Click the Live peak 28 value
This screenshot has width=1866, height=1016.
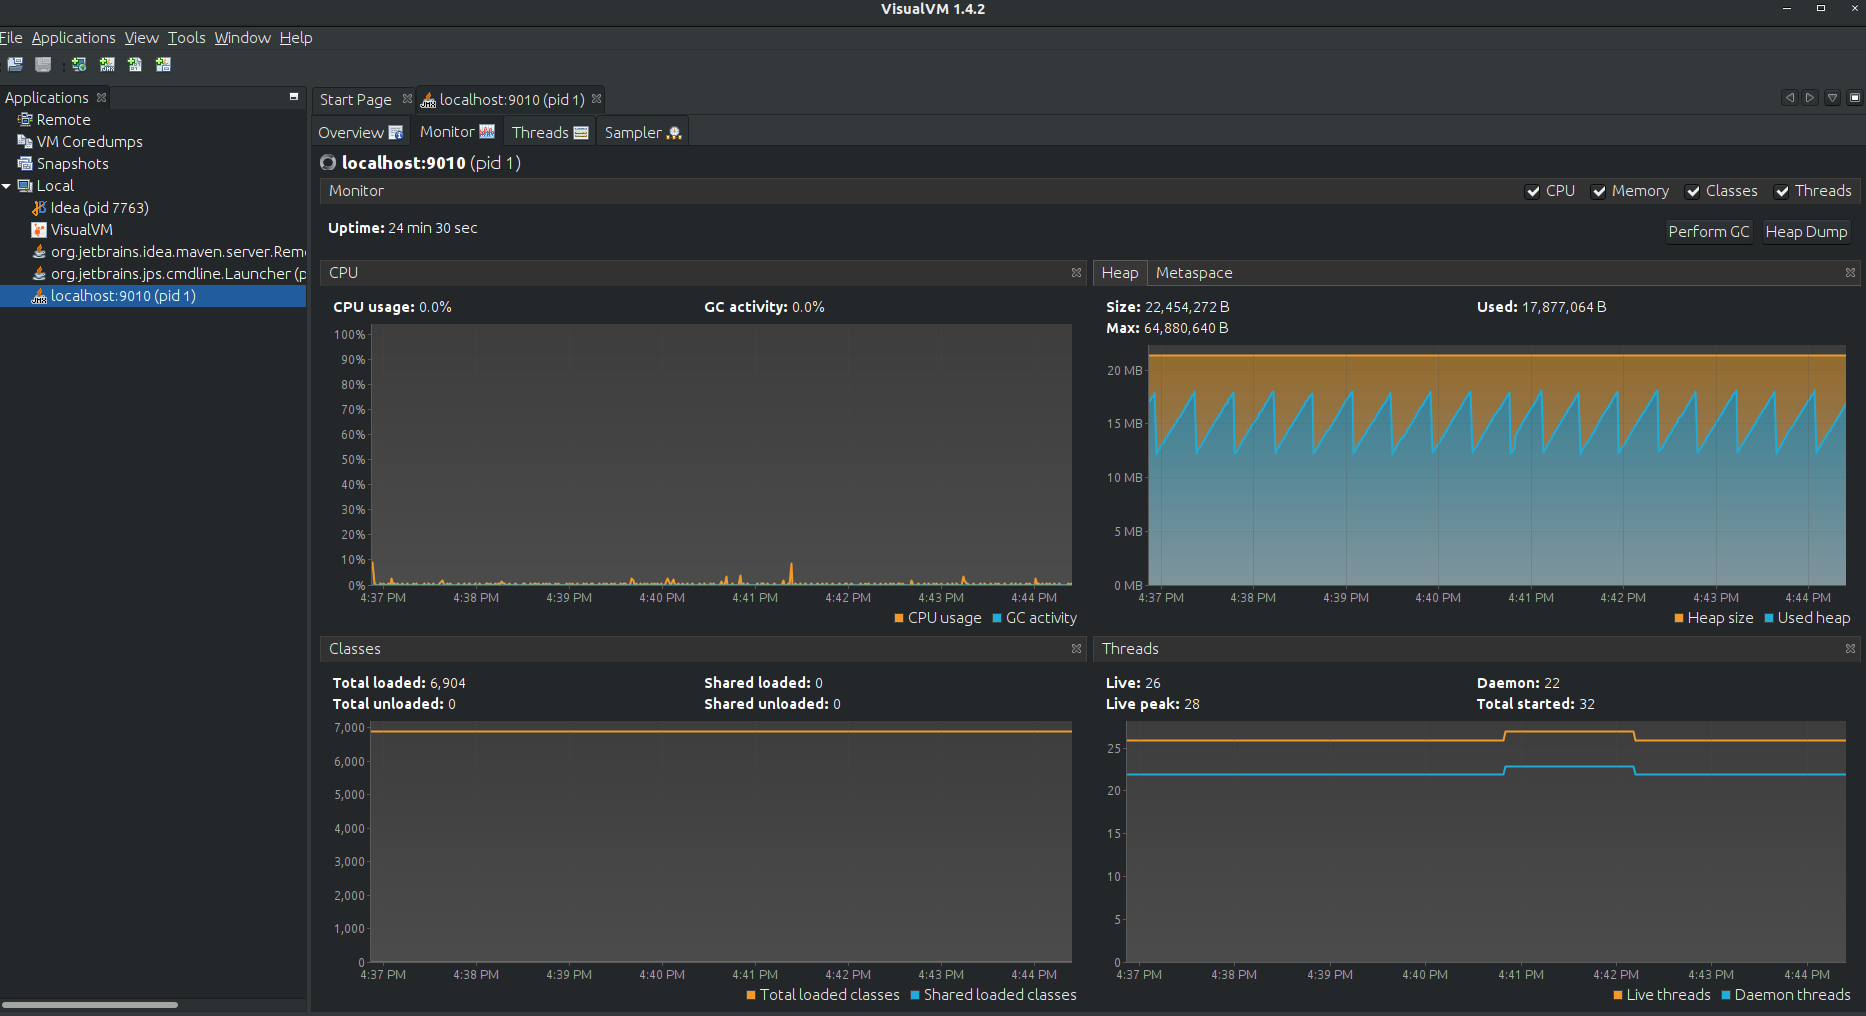[1192, 705]
